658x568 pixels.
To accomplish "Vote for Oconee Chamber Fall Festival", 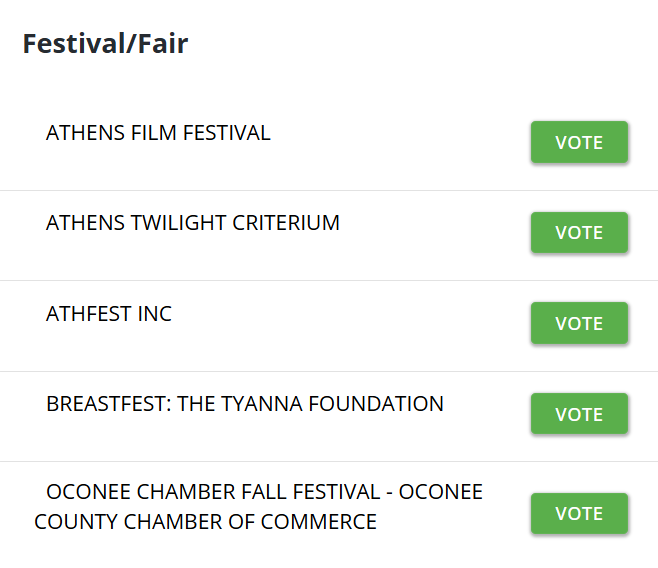I will pos(579,513).
